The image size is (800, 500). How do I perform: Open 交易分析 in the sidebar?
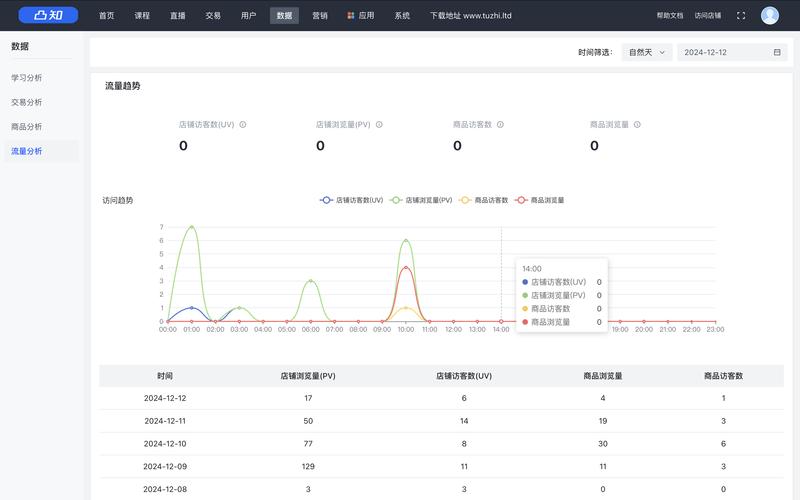click(27, 102)
